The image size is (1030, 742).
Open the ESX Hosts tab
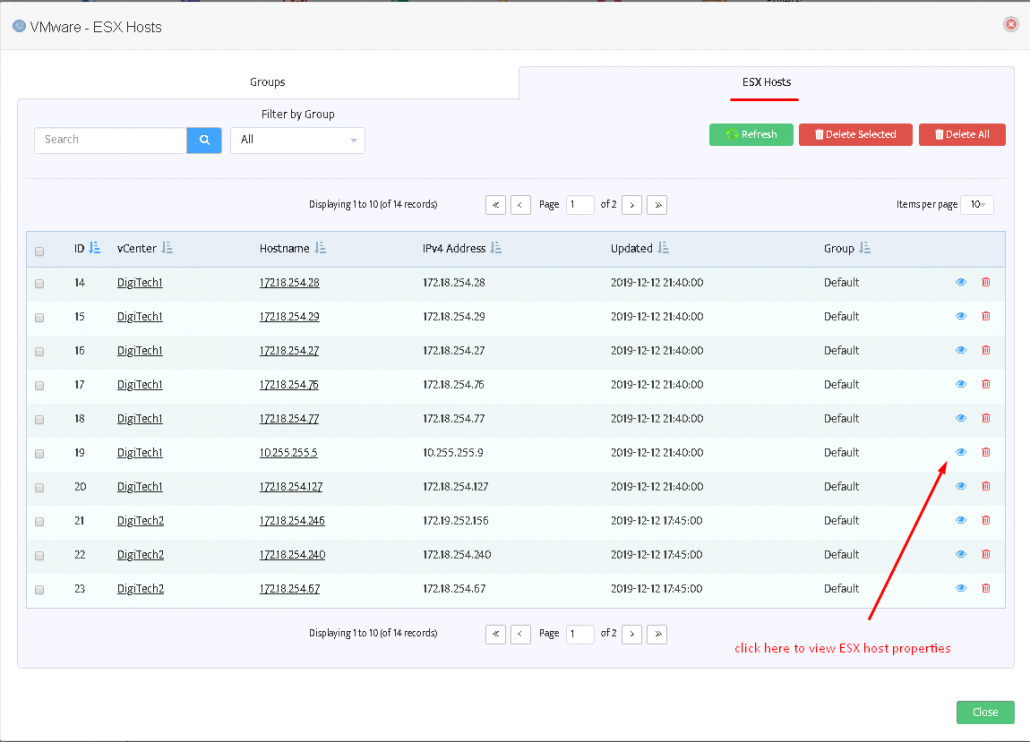(x=764, y=82)
